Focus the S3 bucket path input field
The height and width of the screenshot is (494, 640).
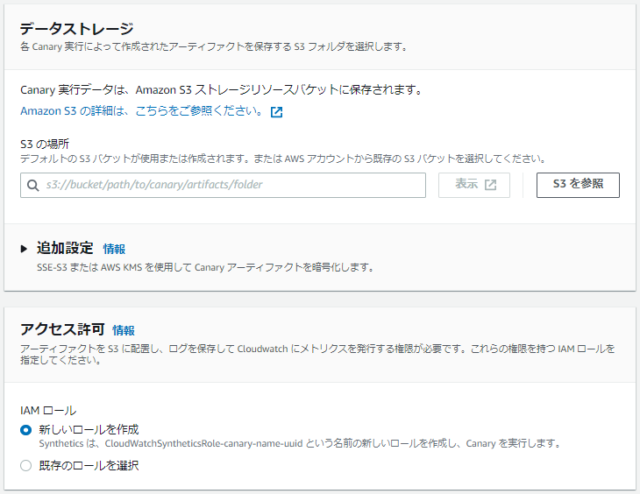(x=223, y=185)
